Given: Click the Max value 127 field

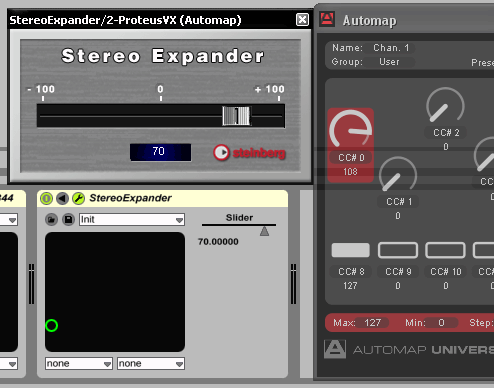Looking at the screenshot, I should click(372, 323).
